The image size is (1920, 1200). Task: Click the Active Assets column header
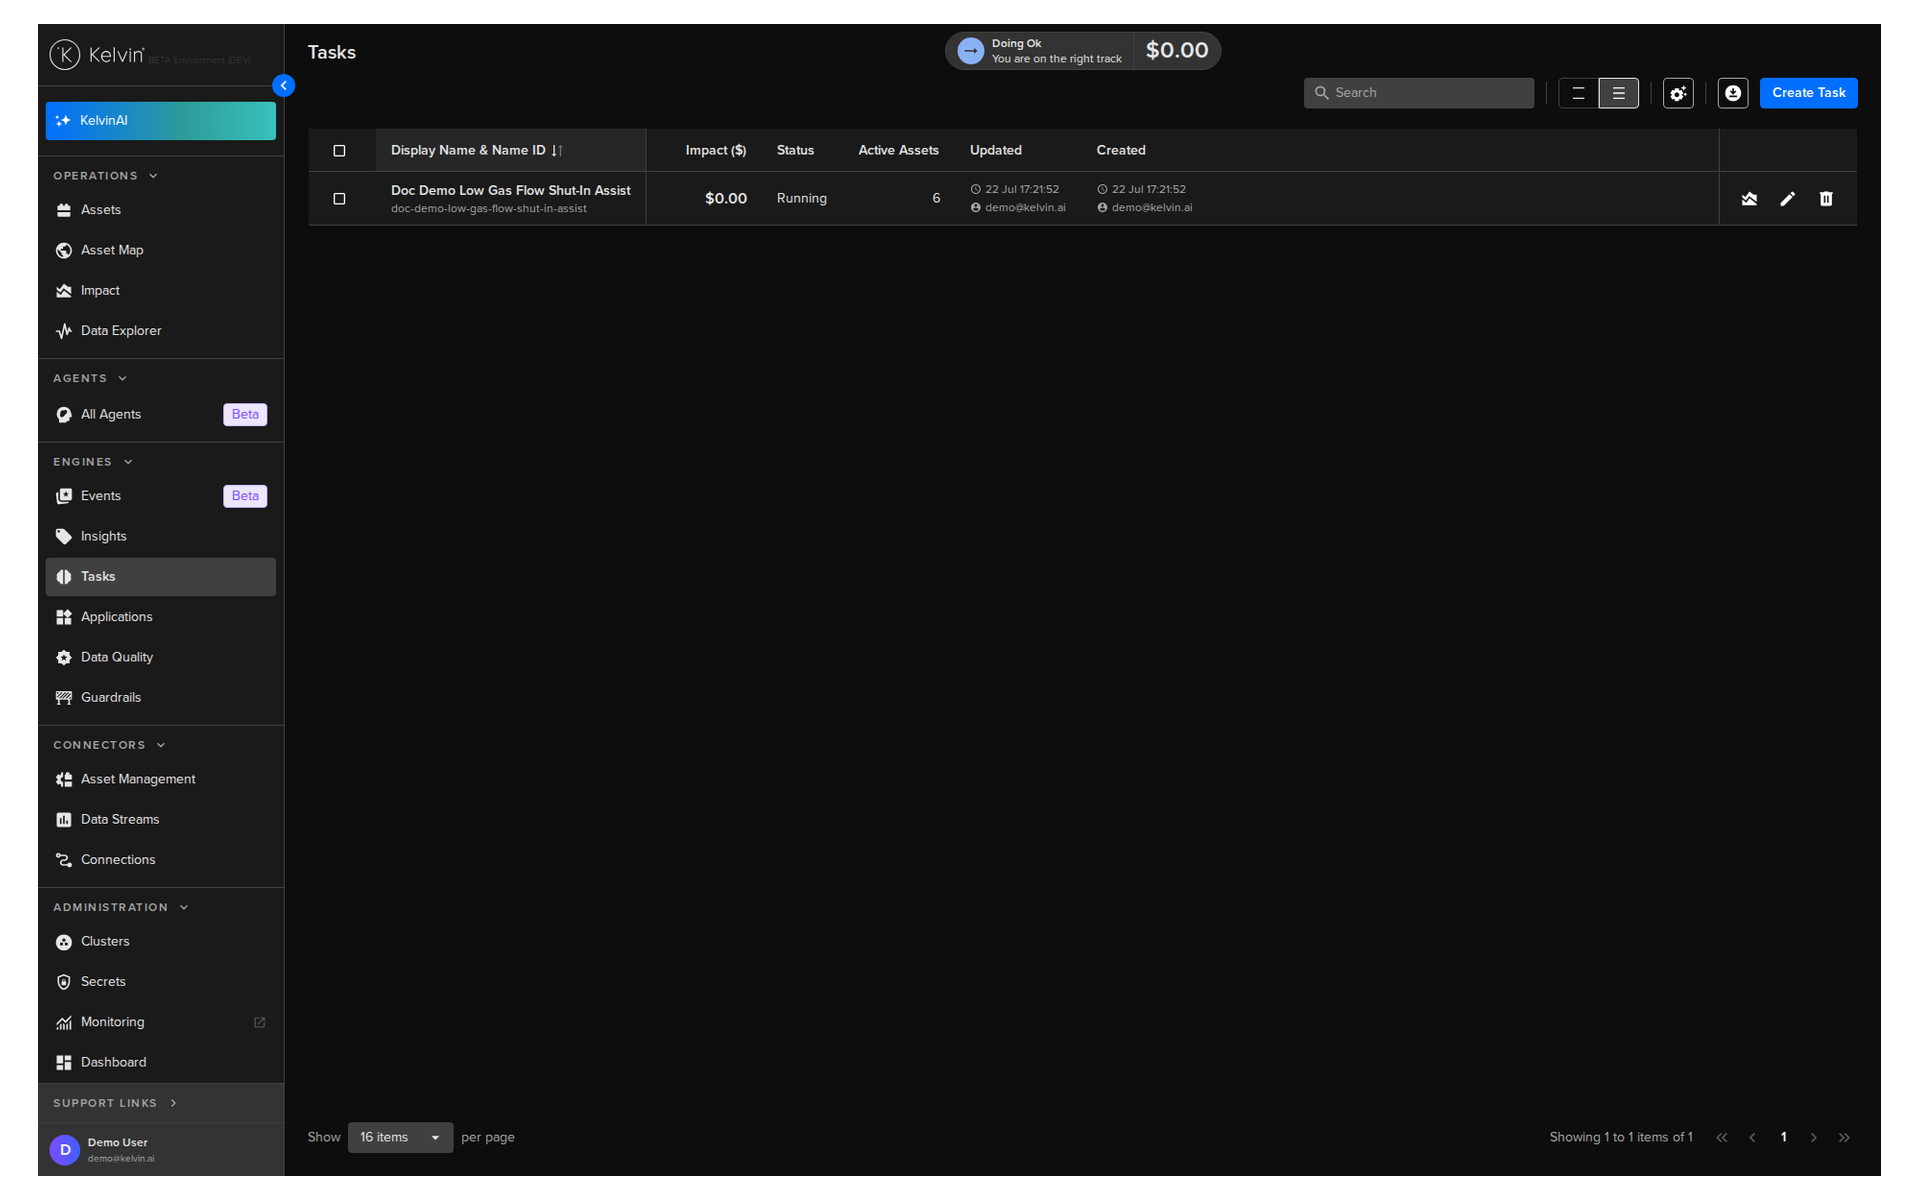898,151
